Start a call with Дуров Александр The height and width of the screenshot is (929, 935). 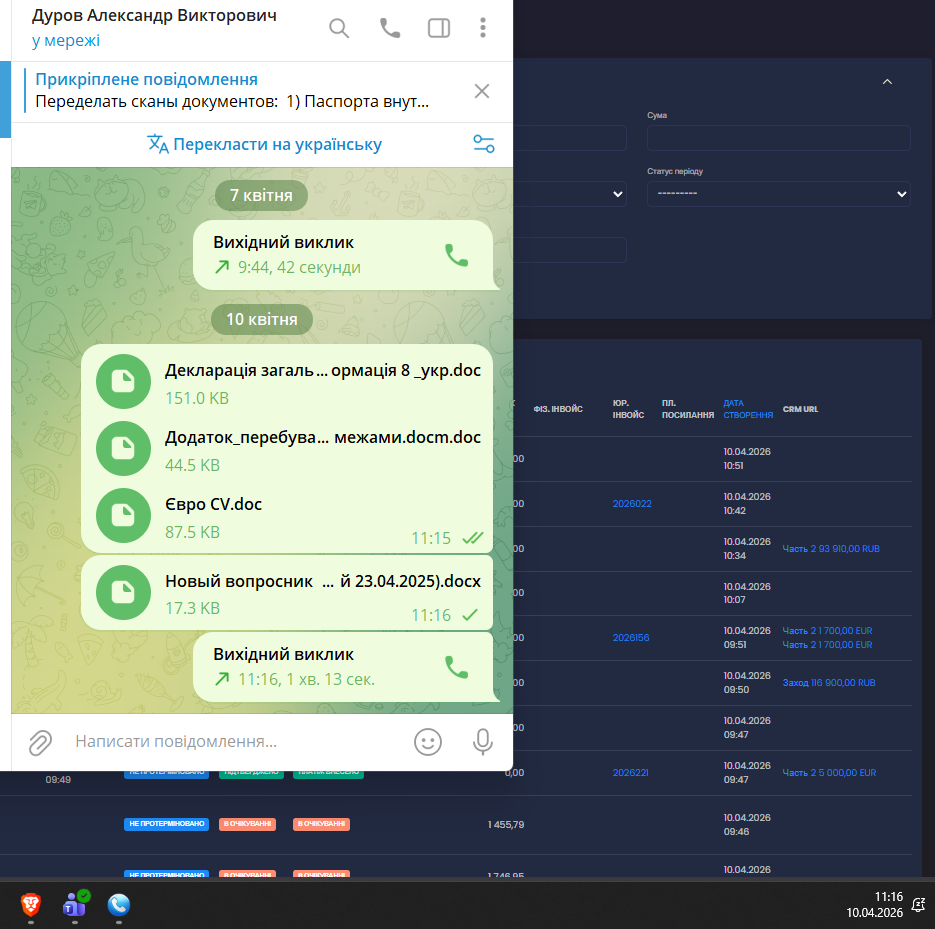[x=390, y=28]
